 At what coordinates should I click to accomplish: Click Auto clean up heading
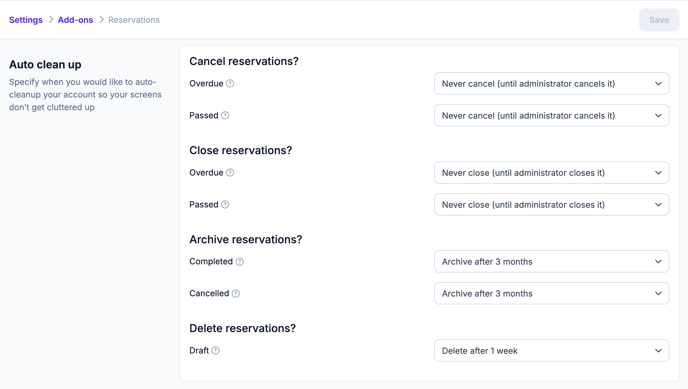[45, 64]
